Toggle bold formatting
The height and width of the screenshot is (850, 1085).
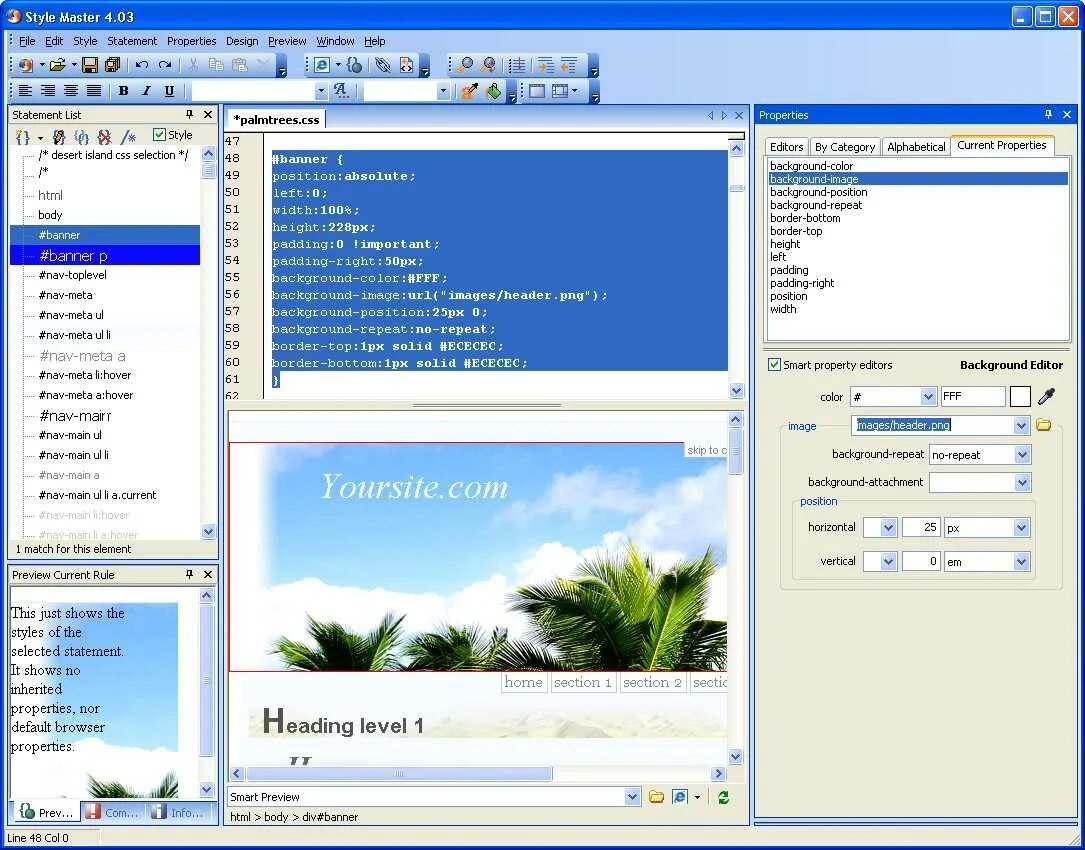click(123, 91)
